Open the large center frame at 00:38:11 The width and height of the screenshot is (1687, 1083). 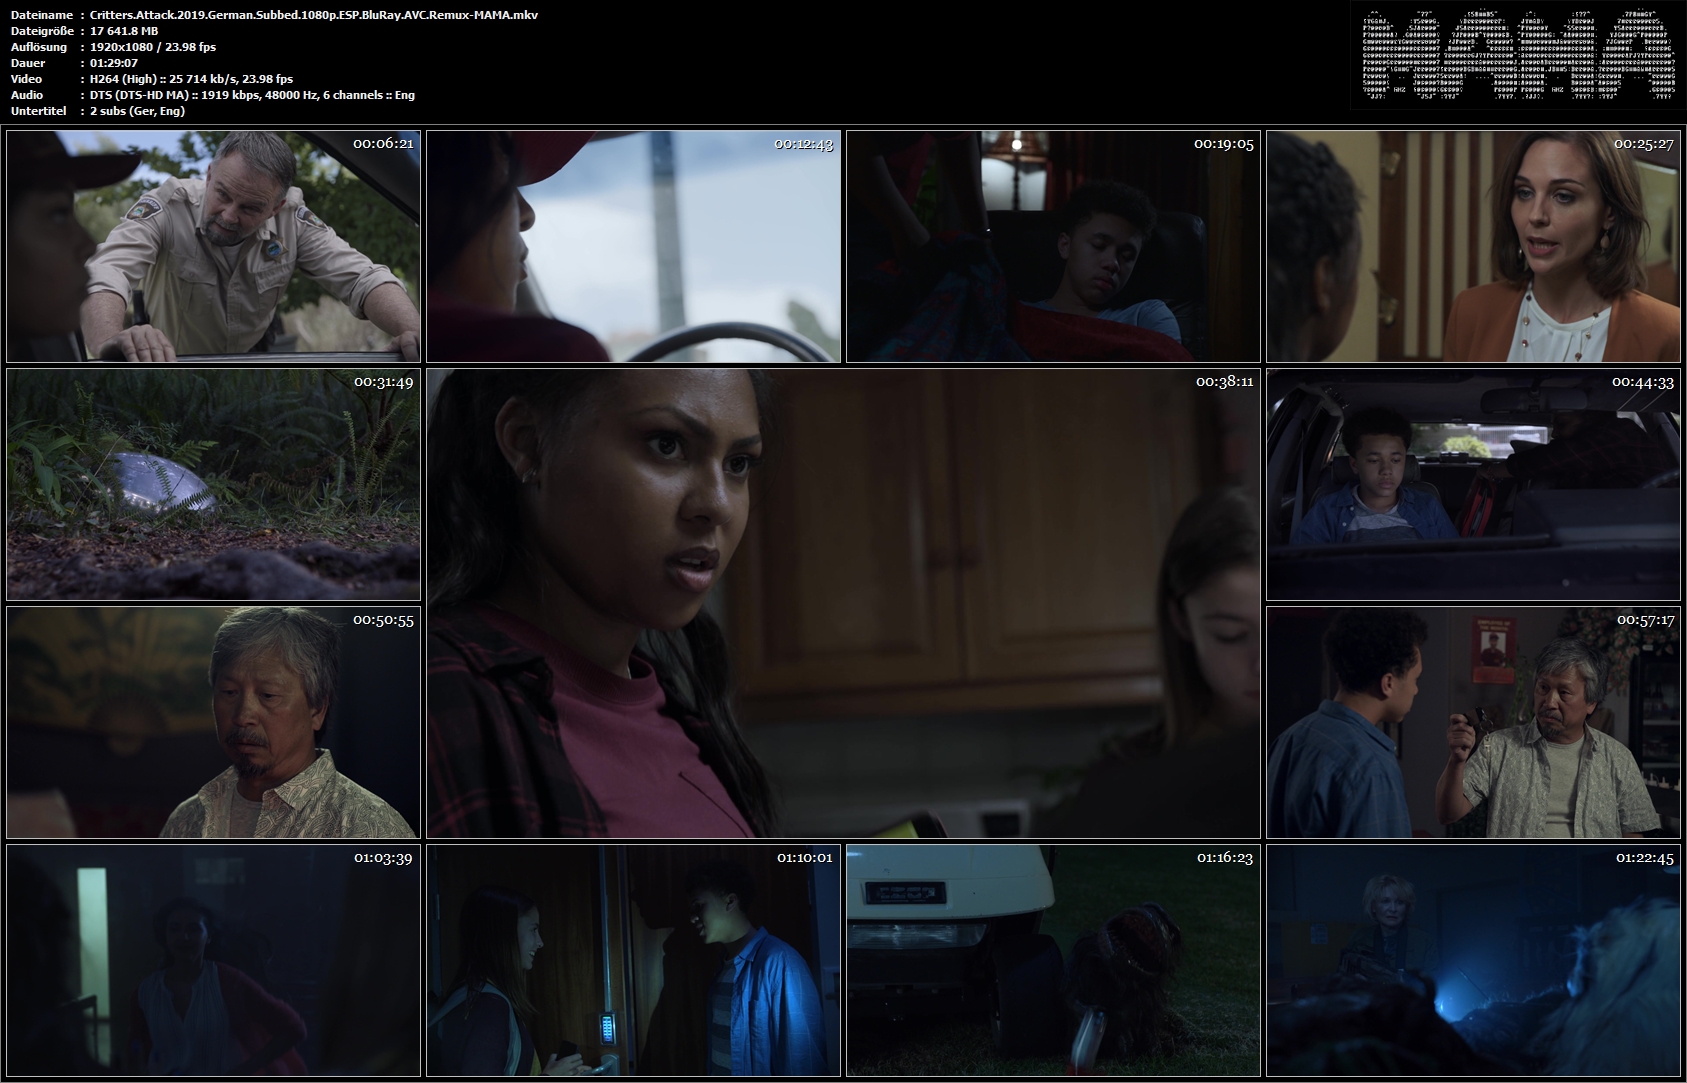[x=843, y=603]
